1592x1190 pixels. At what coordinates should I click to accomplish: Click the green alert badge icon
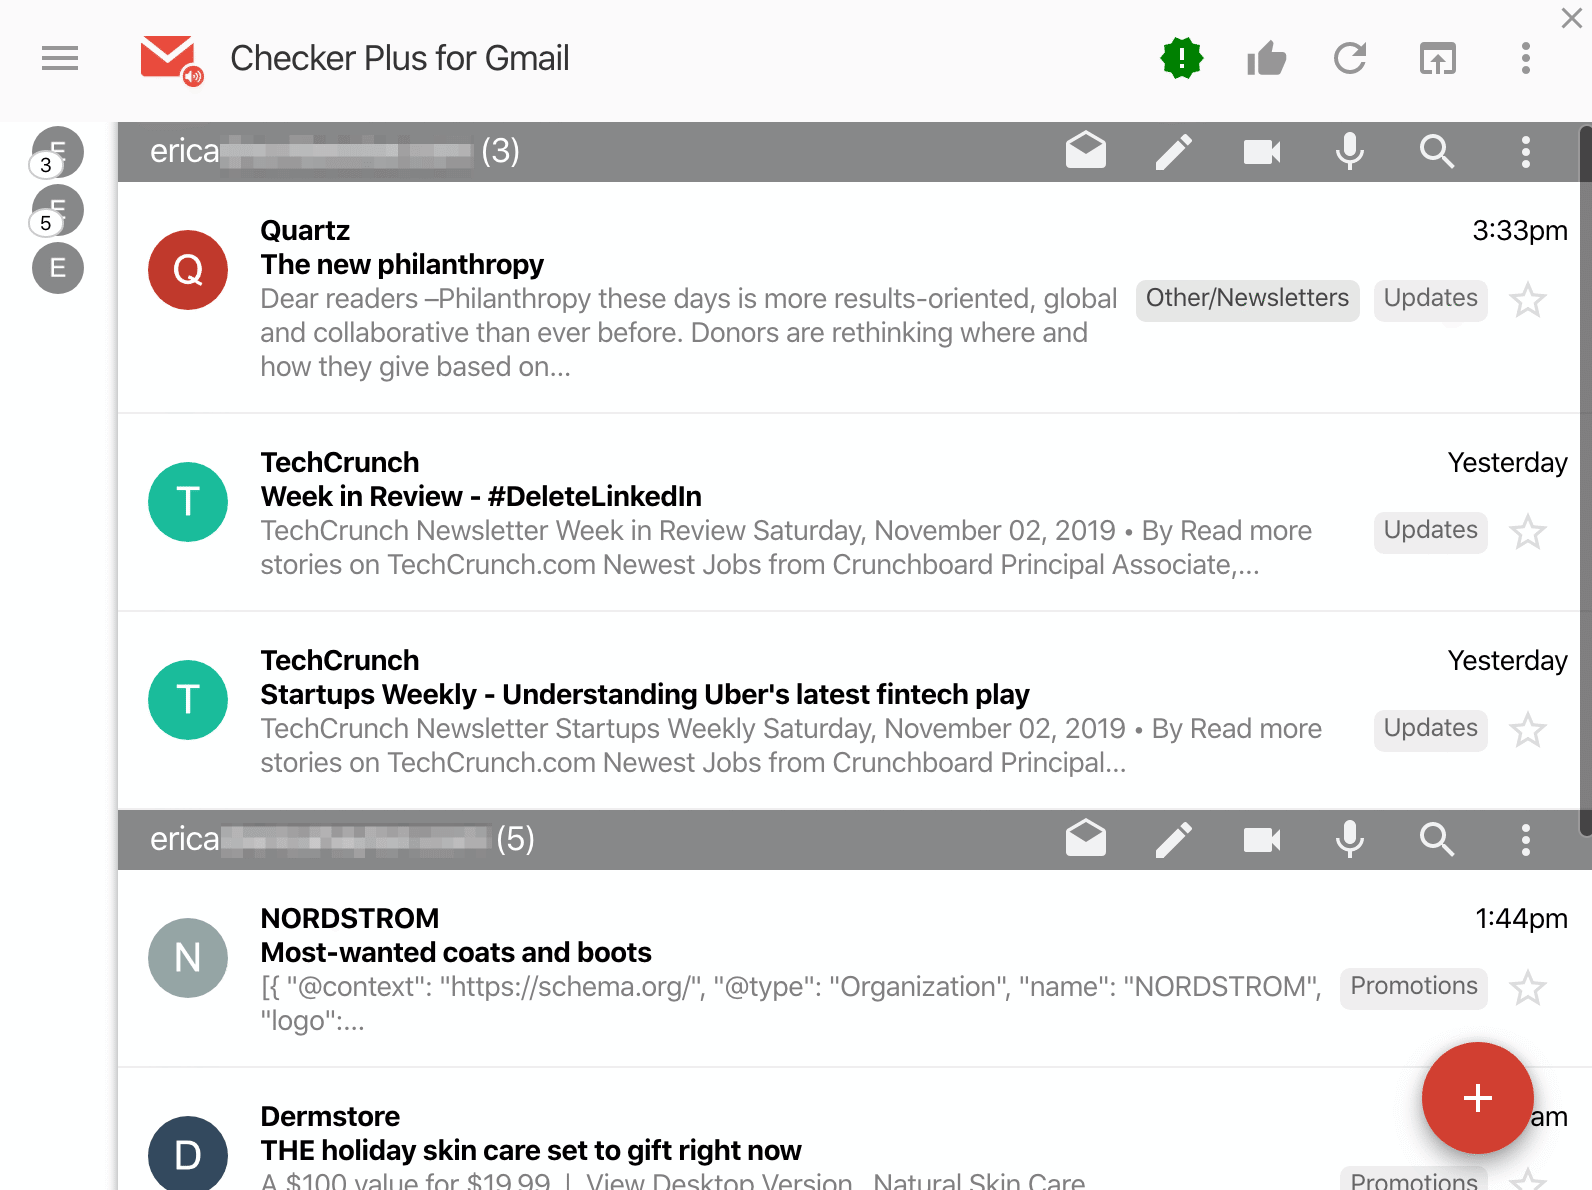click(x=1182, y=58)
